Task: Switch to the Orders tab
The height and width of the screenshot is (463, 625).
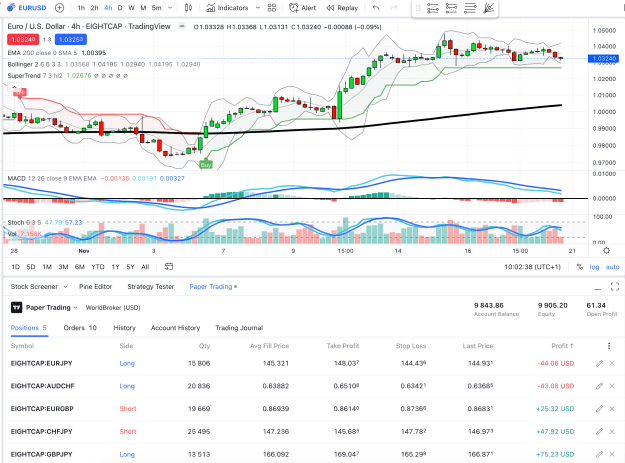Action: tap(80, 328)
